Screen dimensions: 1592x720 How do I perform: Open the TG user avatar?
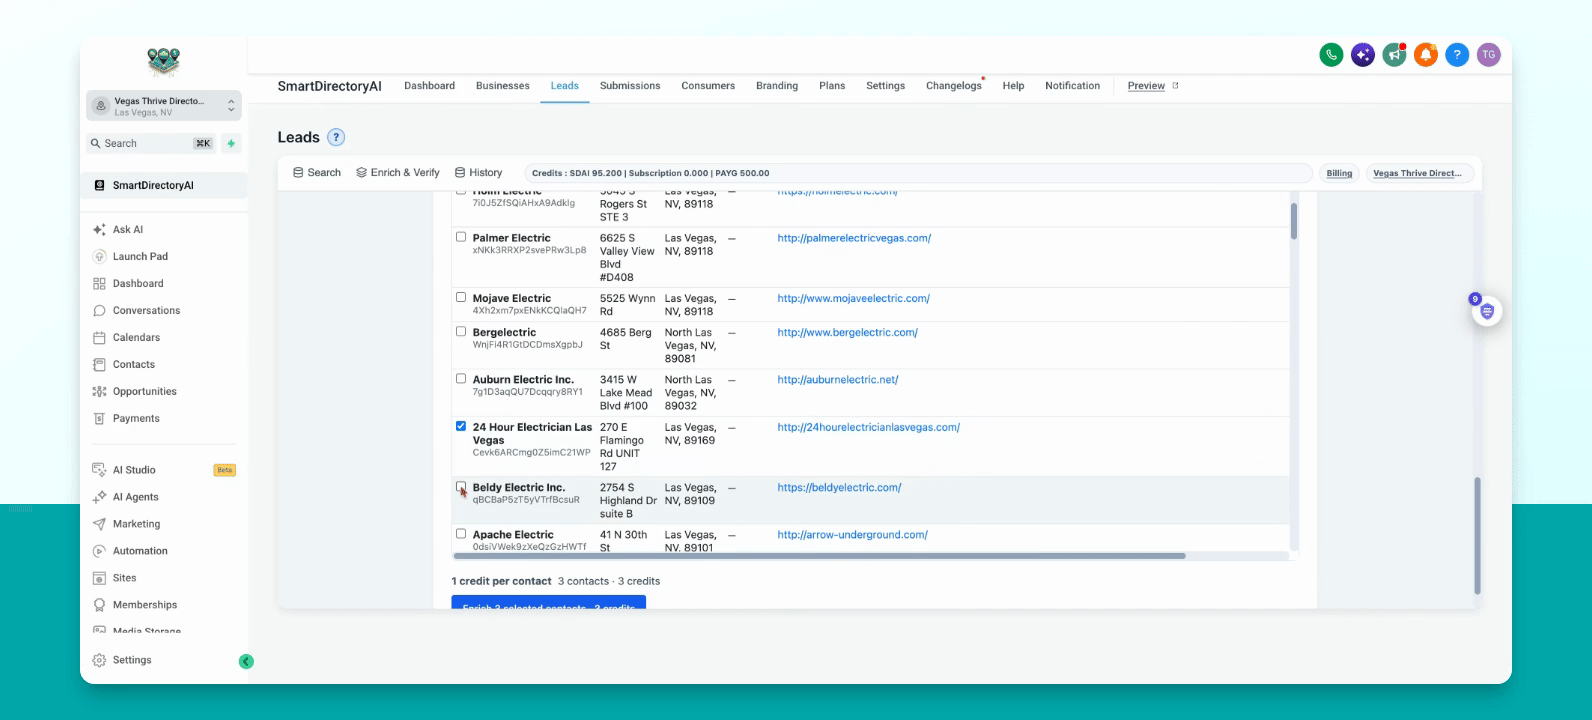(1489, 55)
